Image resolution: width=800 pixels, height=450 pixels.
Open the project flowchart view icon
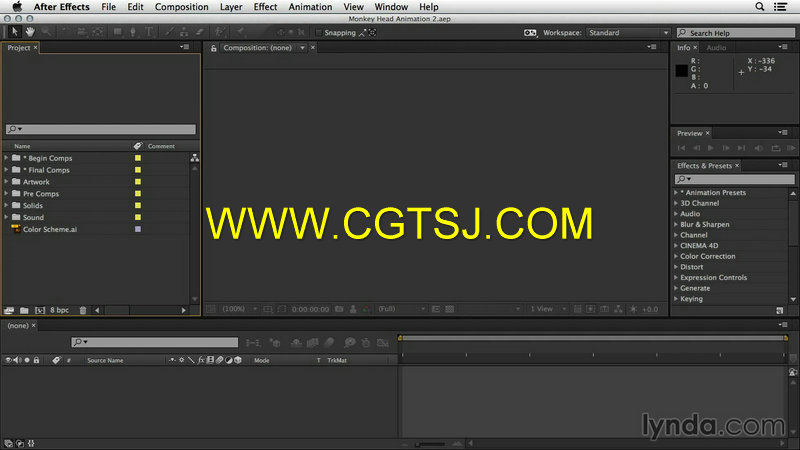click(195, 158)
